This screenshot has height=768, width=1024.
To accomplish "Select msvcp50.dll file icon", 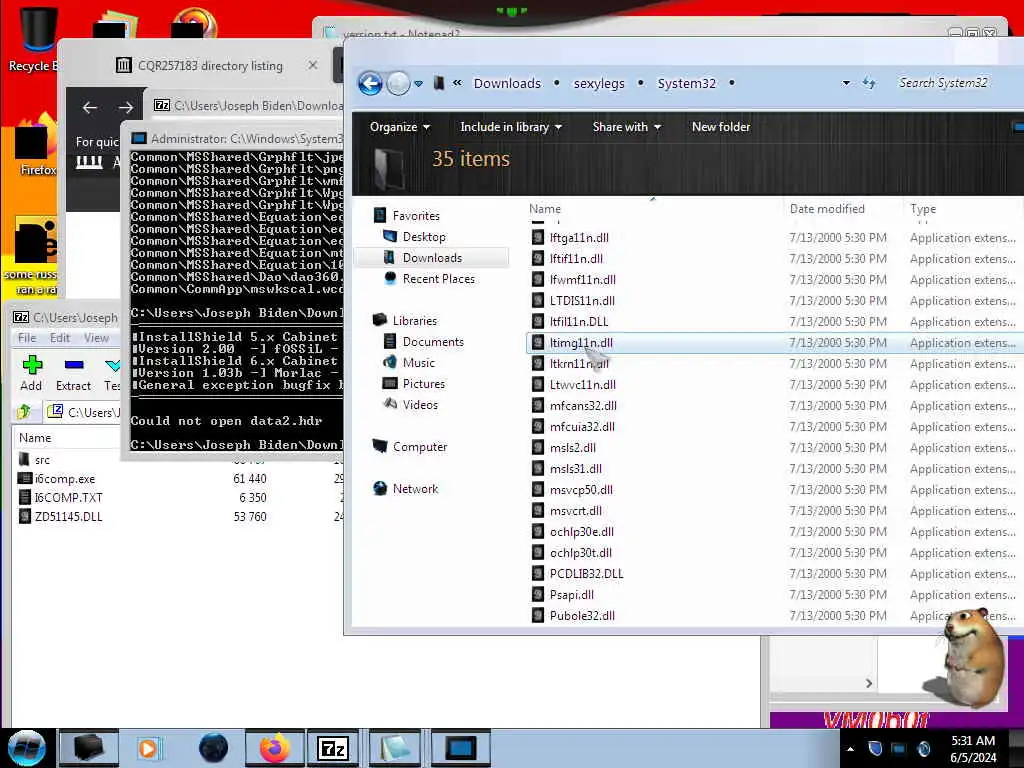I will pyautogui.click(x=537, y=489).
